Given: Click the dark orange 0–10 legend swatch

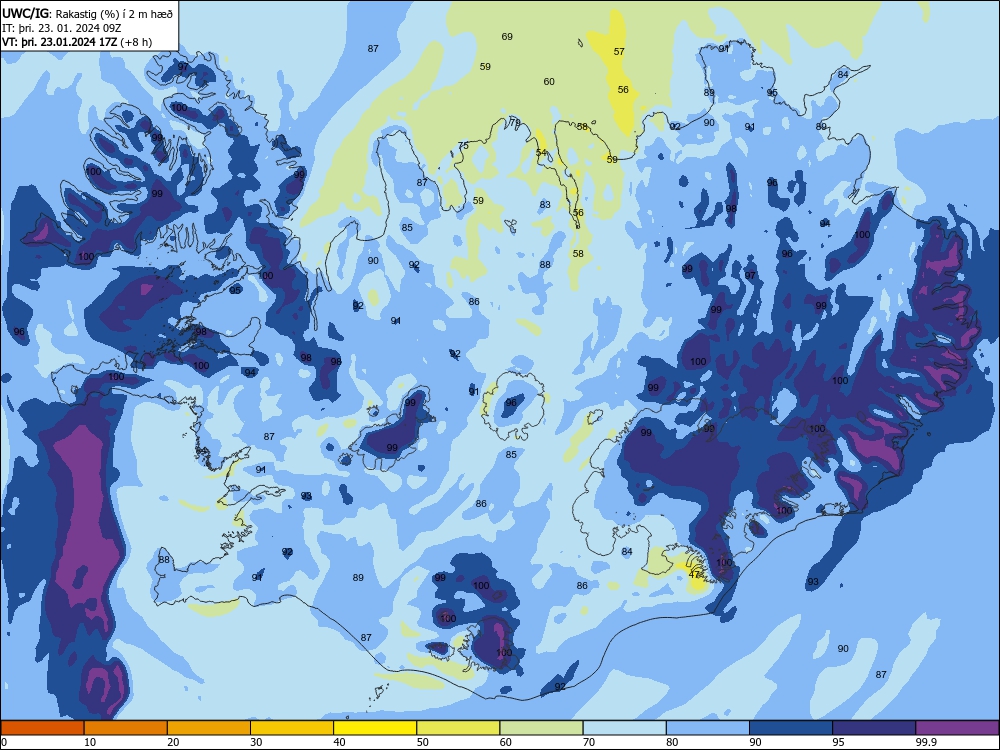Looking at the screenshot, I should (42, 728).
